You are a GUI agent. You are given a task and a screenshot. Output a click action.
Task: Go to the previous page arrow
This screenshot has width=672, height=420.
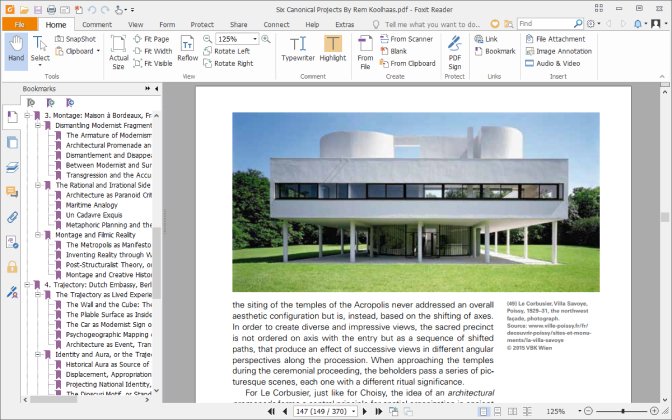(x=285, y=411)
